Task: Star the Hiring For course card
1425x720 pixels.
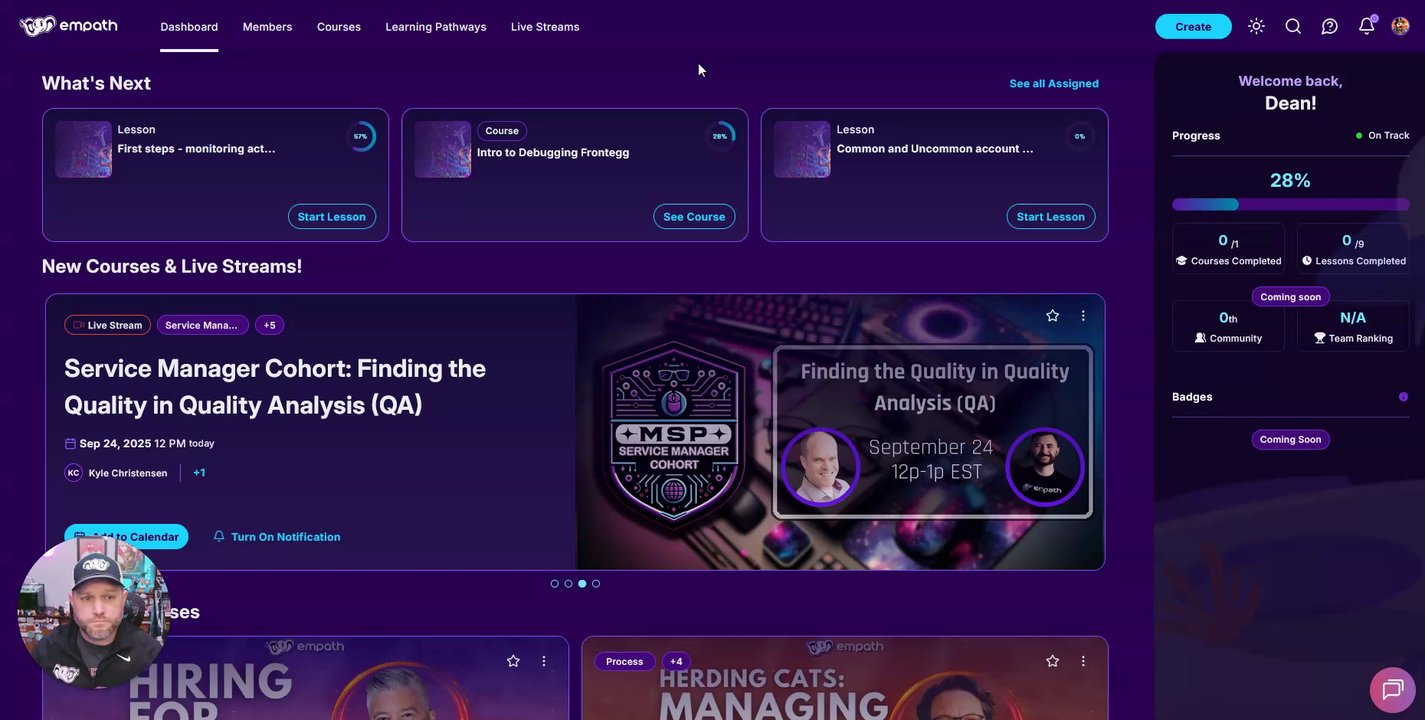Action: click(x=513, y=661)
